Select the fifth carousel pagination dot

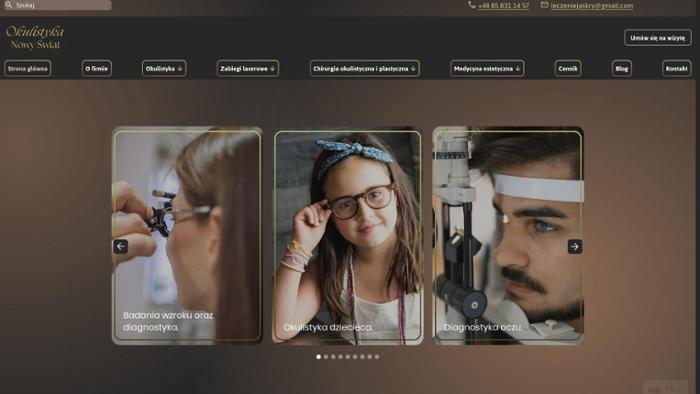pos(348,357)
